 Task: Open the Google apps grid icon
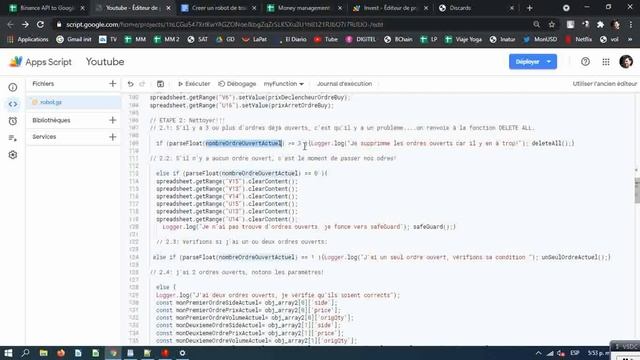[x=606, y=62]
